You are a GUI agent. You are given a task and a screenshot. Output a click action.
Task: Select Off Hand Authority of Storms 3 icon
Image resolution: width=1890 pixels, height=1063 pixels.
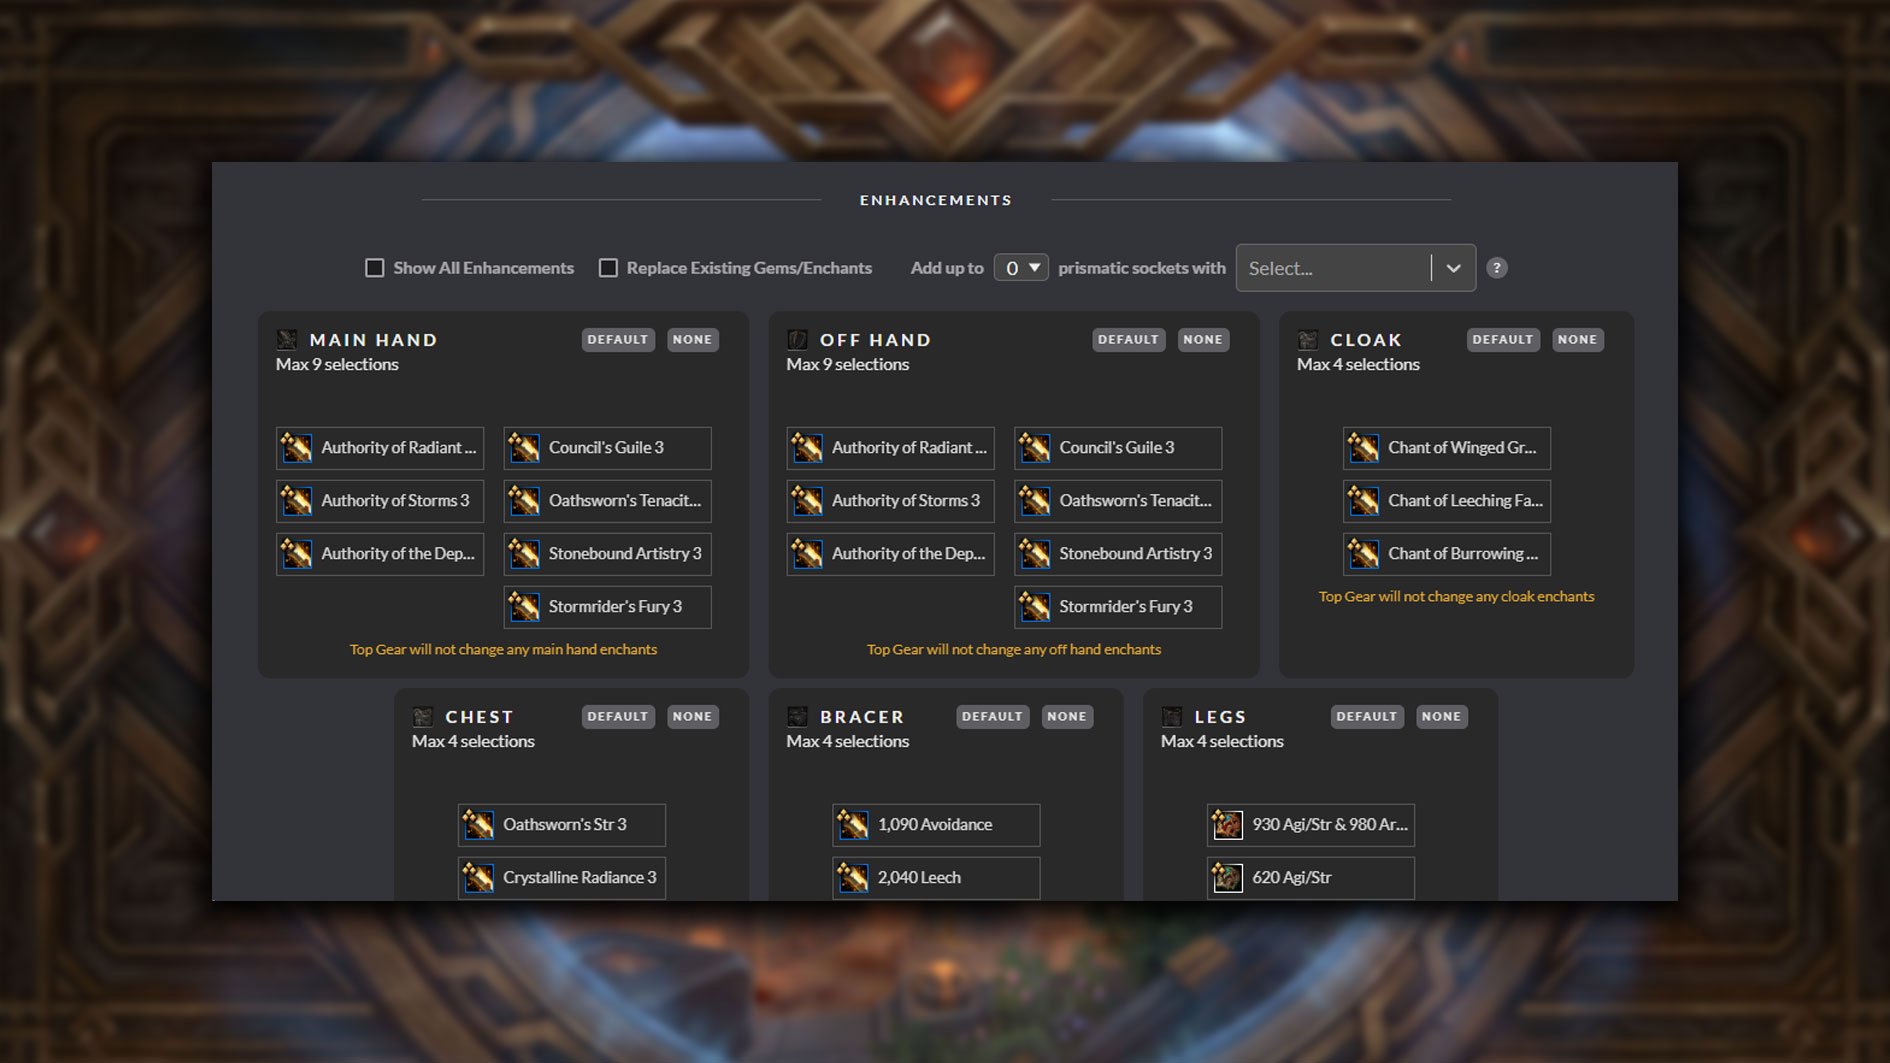click(807, 501)
